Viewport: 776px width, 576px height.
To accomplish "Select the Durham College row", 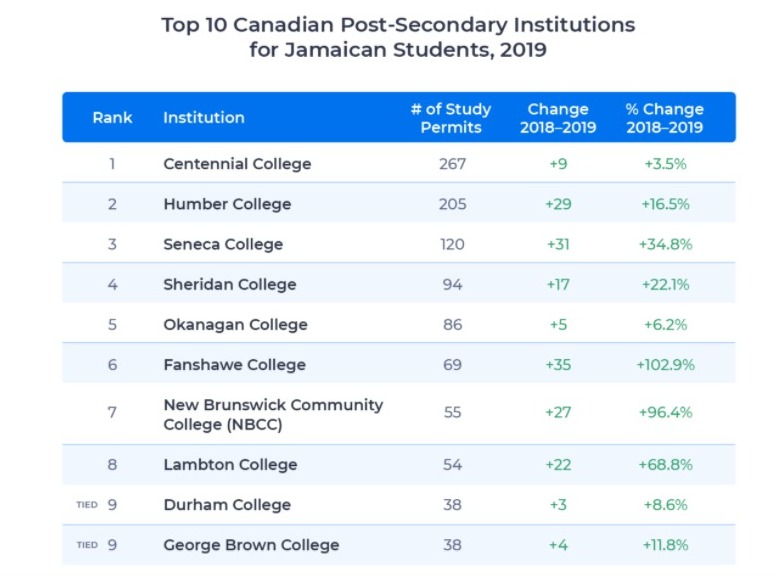I will tap(227, 505).
